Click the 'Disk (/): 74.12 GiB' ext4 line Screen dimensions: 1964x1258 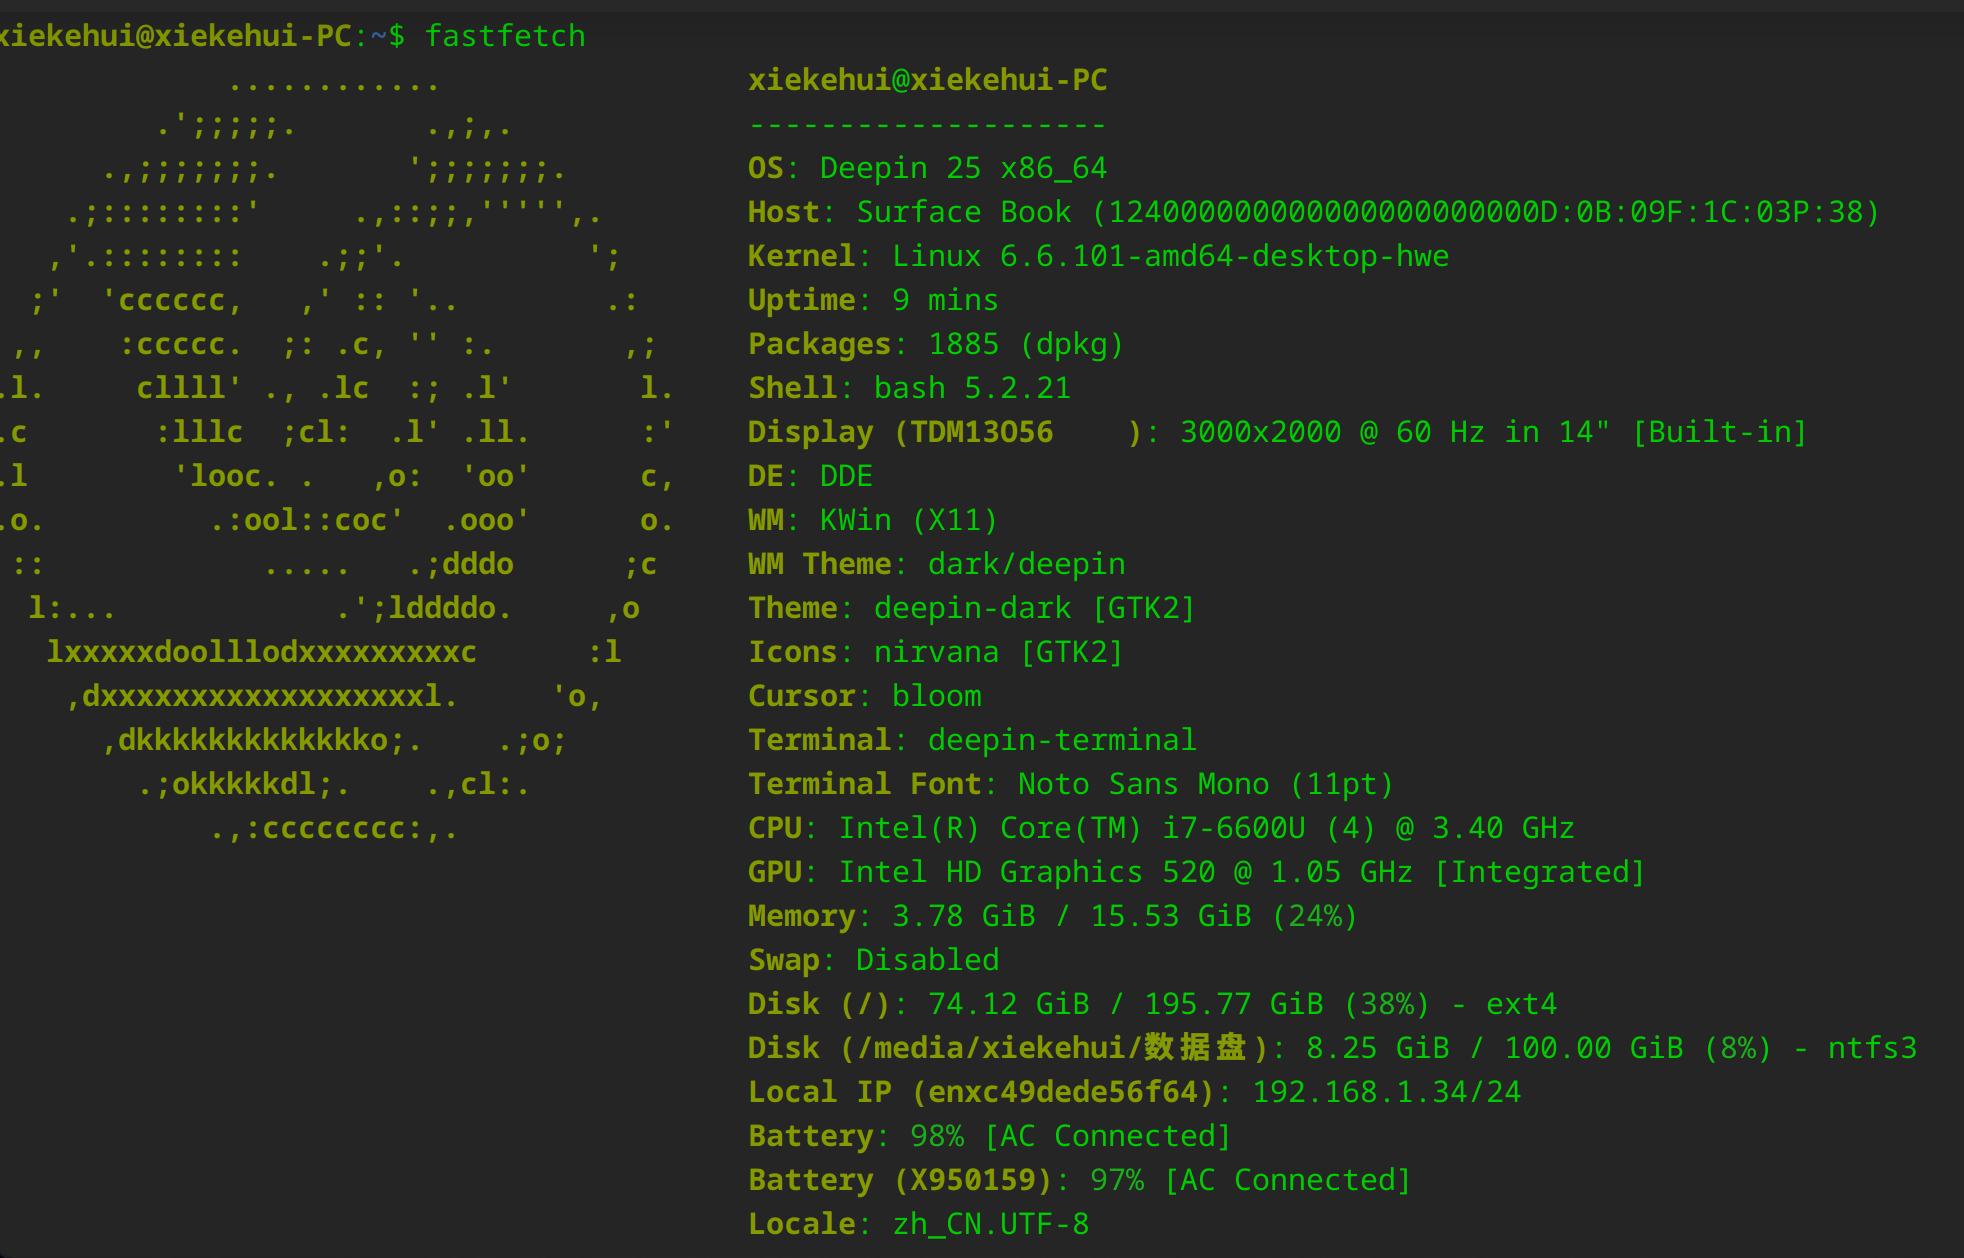coord(1153,1004)
